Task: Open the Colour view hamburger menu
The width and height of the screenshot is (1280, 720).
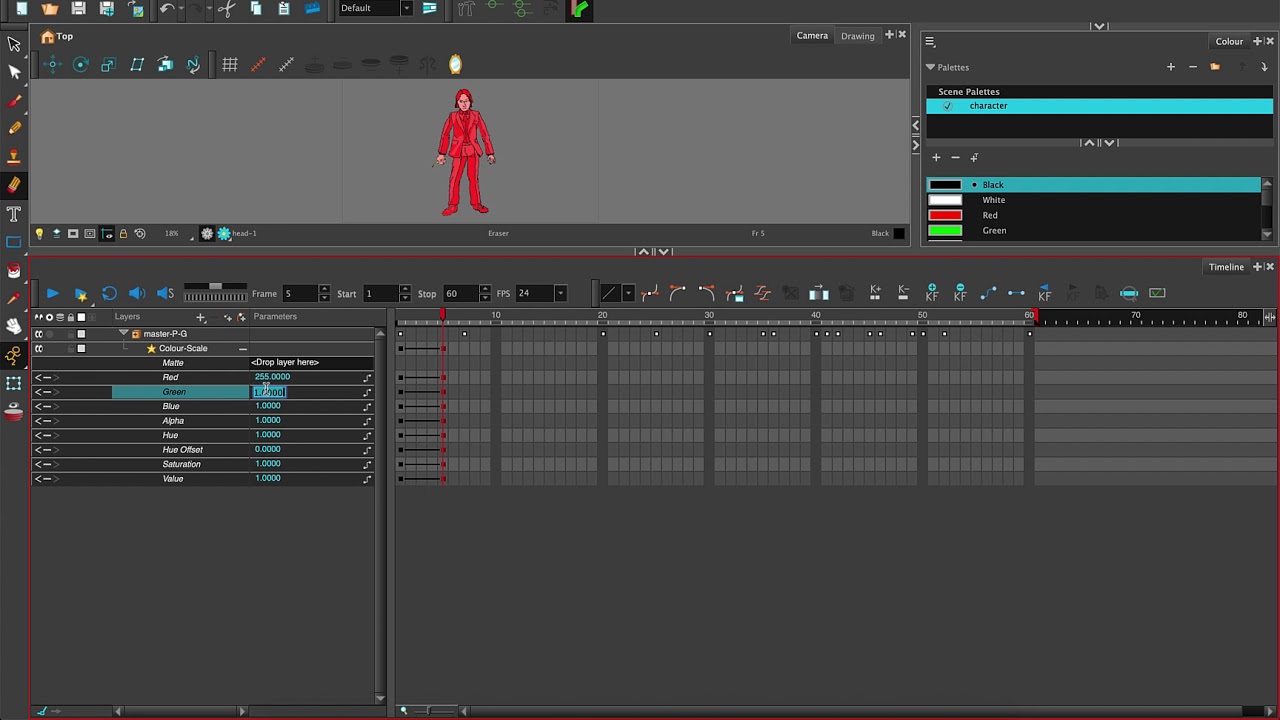Action: [929, 42]
